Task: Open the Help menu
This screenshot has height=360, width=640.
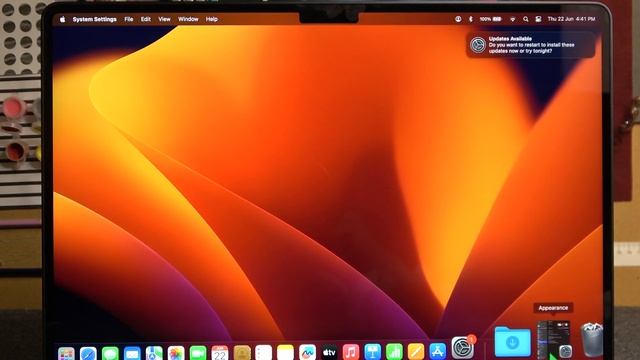Action: pos(211,19)
